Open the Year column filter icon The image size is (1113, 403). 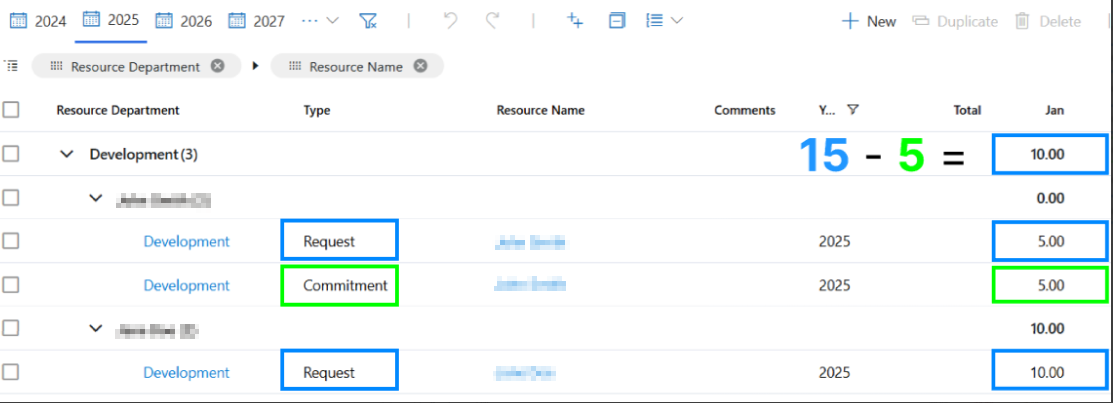(853, 110)
